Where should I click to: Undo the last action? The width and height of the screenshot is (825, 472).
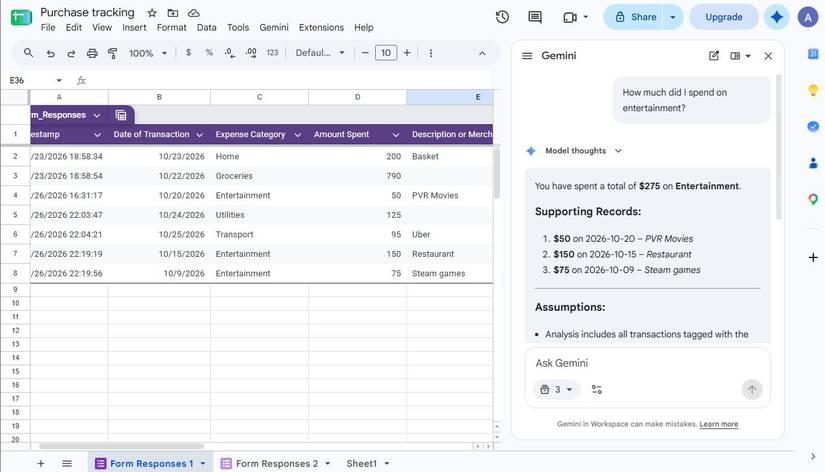coord(51,53)
